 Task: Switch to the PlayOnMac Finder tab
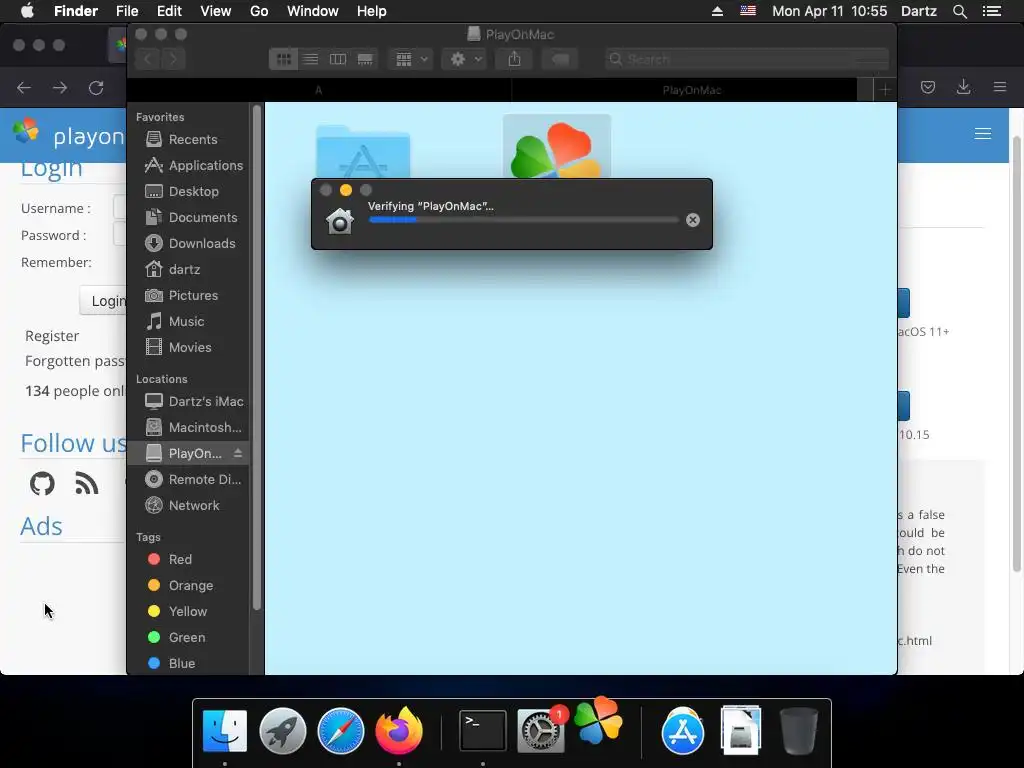[692, 90]
